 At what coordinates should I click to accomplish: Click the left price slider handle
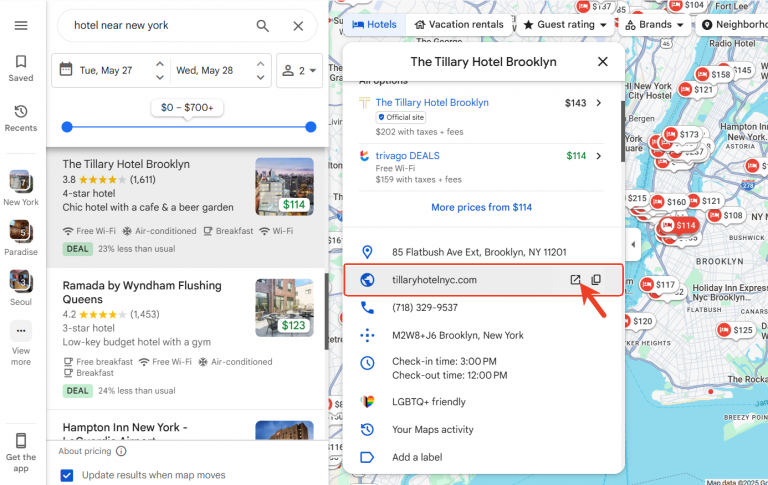click(x=67, y=127)
